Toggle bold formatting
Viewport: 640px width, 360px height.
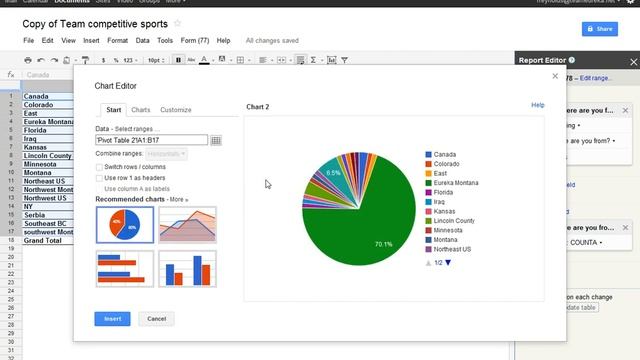178,60
